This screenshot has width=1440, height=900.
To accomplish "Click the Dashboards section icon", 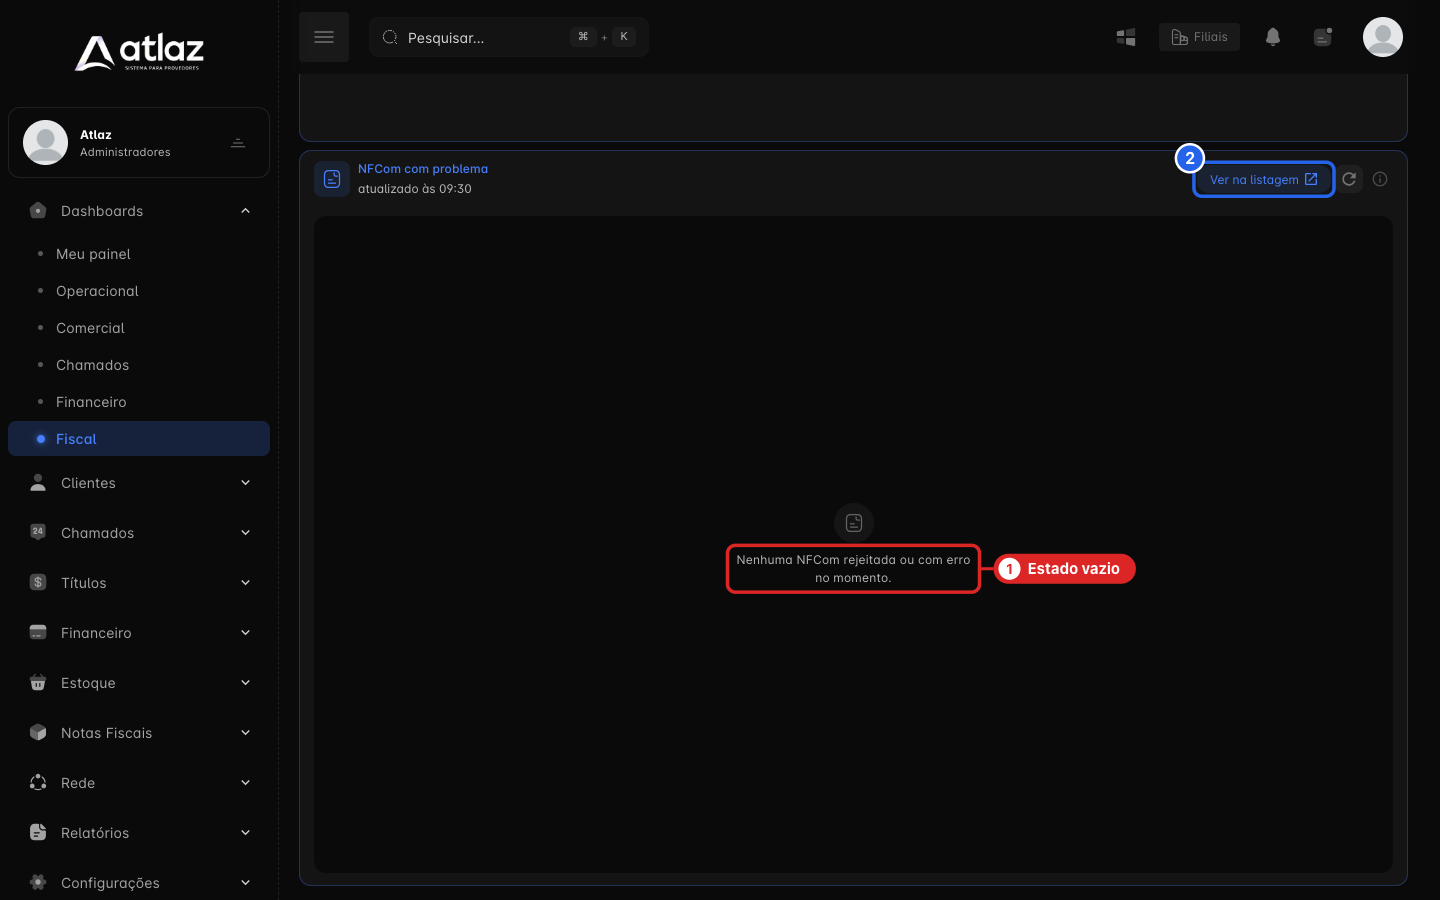I will (x=38, y=211).
